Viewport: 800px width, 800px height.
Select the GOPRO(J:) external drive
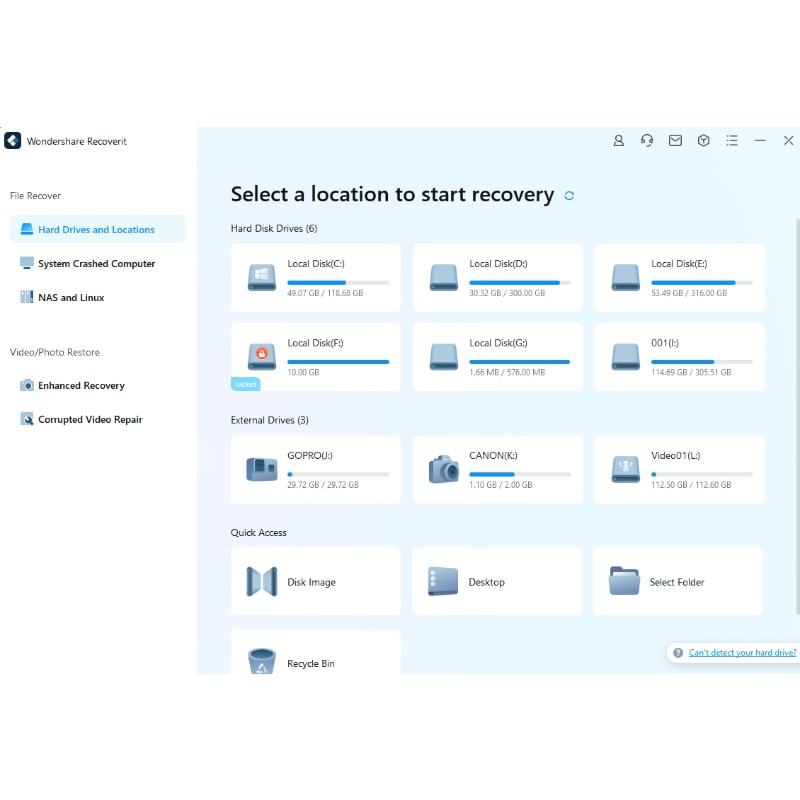coord(315,469)
